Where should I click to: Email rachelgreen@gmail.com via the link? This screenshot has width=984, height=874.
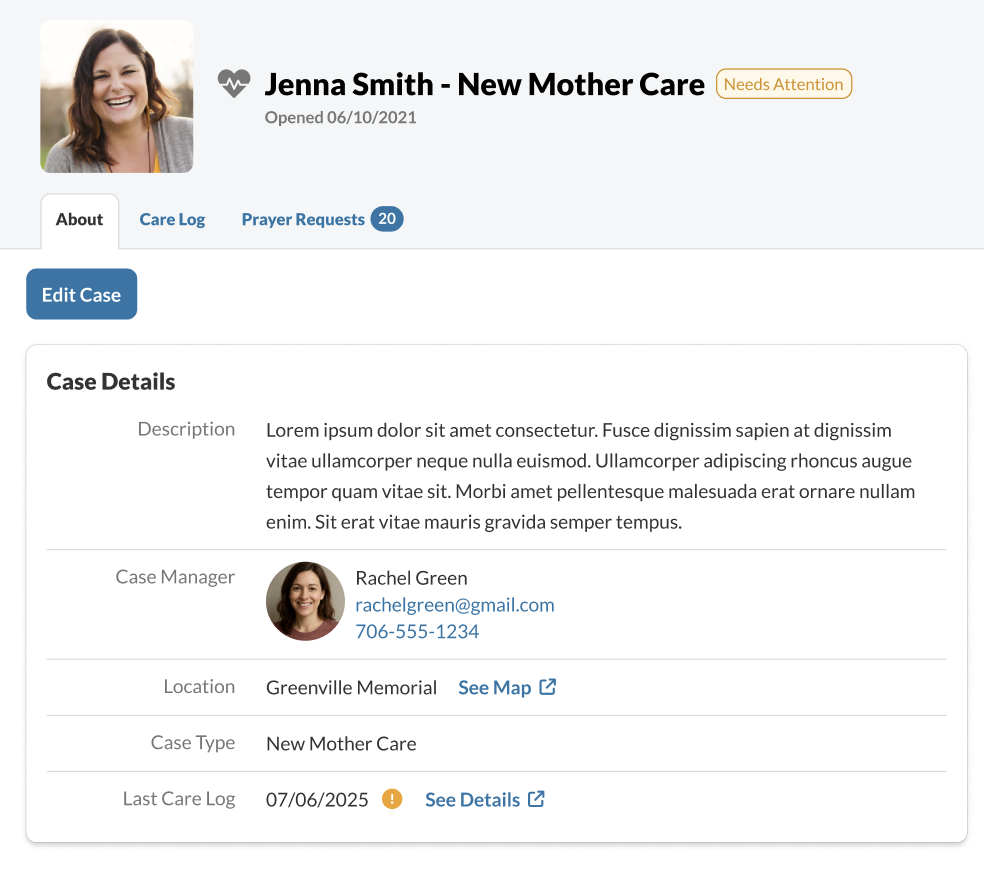455,605
